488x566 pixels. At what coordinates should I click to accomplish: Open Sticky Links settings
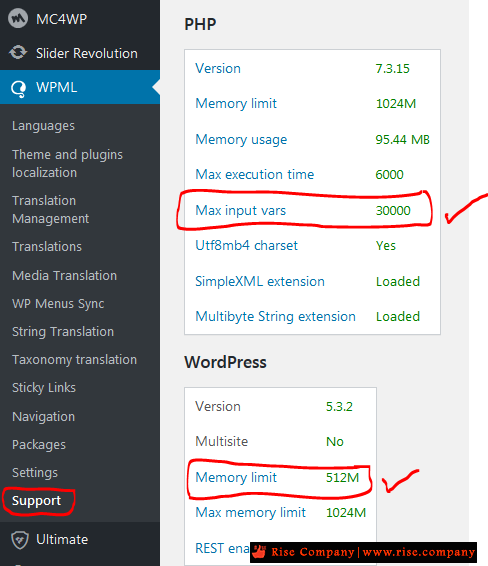click(44, 388)
